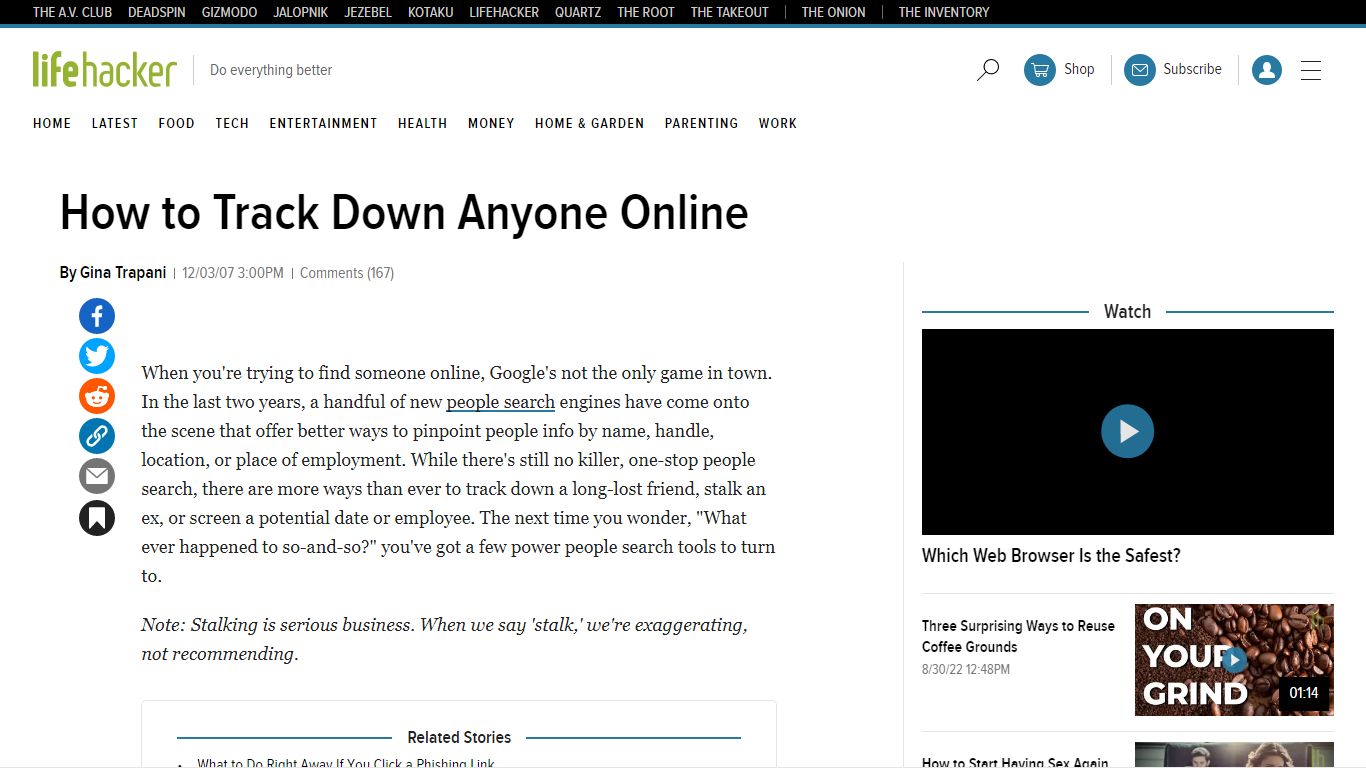The width and height of the screenshot is (1366, 768).
Task: Click the Lifehacker logo
Action: click(105, 69)
